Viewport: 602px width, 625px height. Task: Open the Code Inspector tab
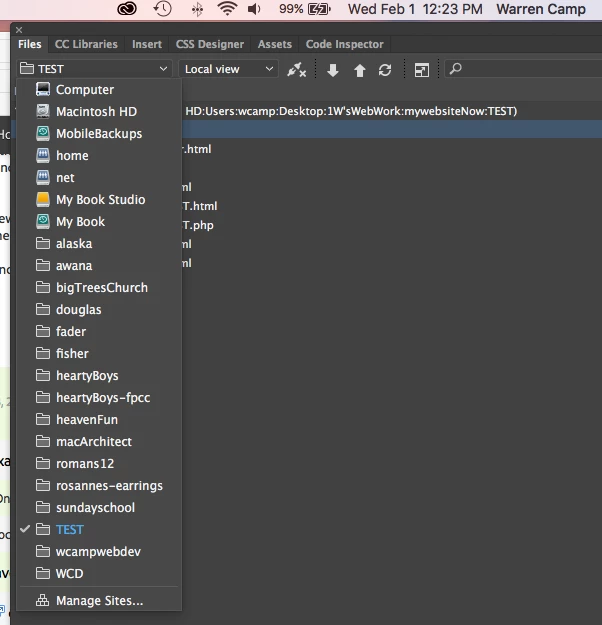344,44
